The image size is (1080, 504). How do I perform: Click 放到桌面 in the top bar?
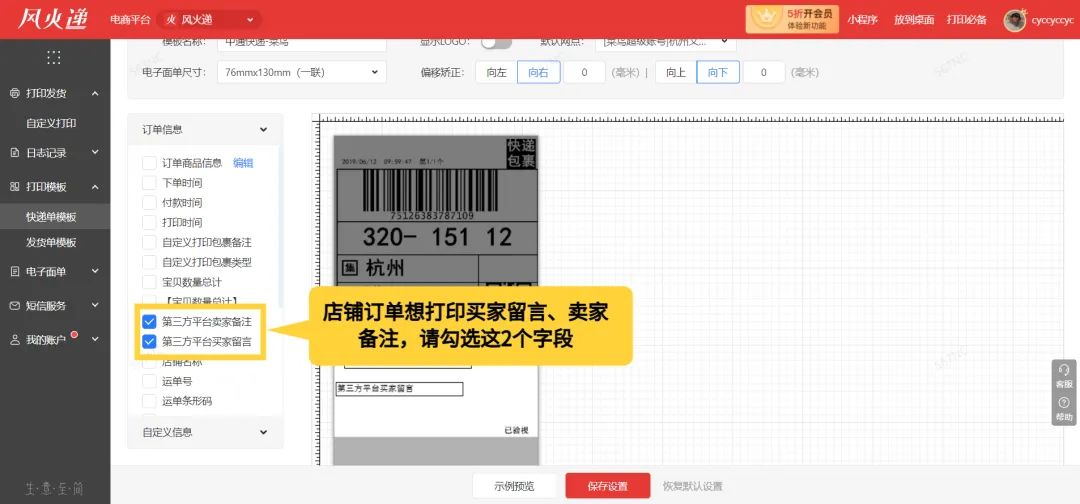point(914,20)
